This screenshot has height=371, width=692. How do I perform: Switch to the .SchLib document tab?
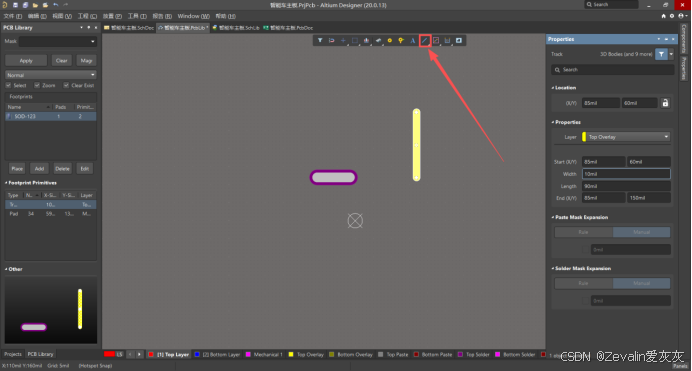236,27
